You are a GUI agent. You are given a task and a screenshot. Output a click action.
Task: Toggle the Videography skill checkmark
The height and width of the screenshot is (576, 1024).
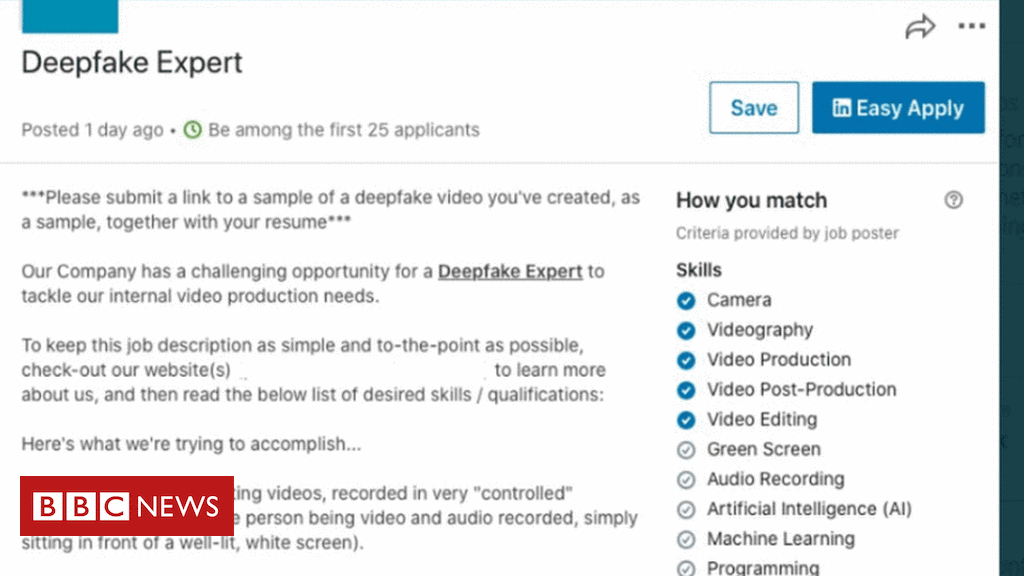coord(686,330)
